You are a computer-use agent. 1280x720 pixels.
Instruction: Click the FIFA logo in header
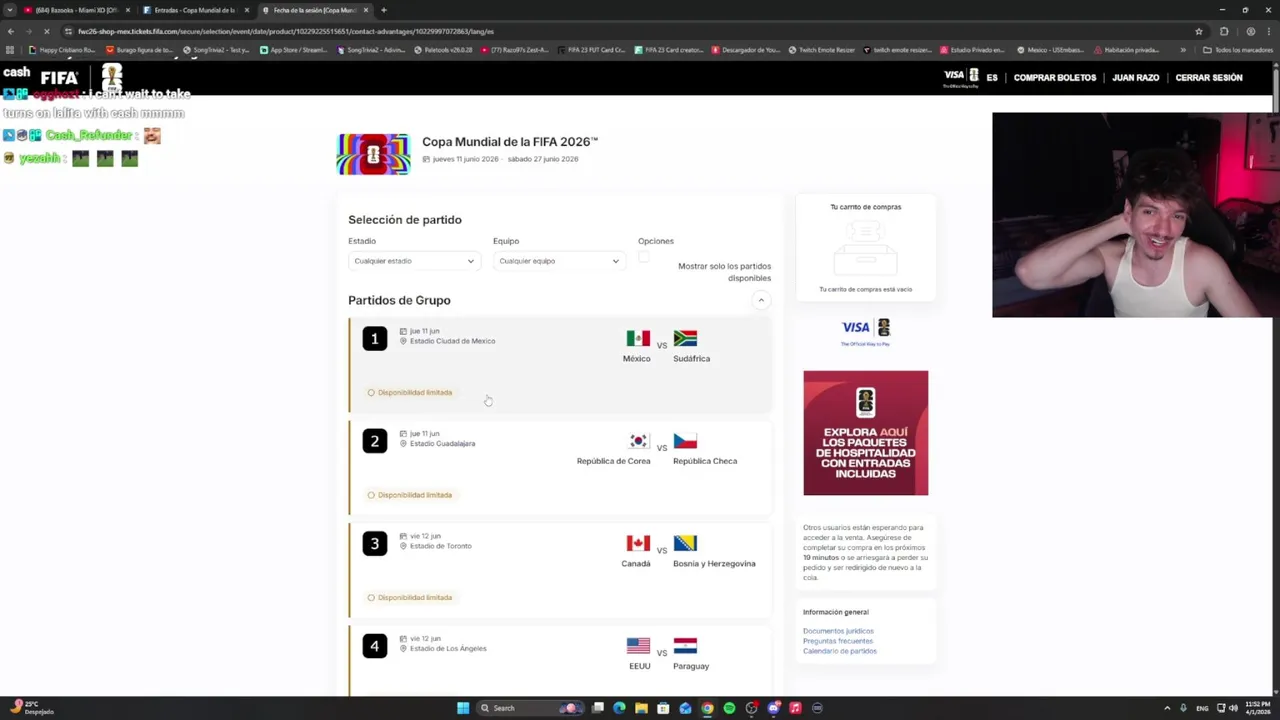click(x=59, y=78)
